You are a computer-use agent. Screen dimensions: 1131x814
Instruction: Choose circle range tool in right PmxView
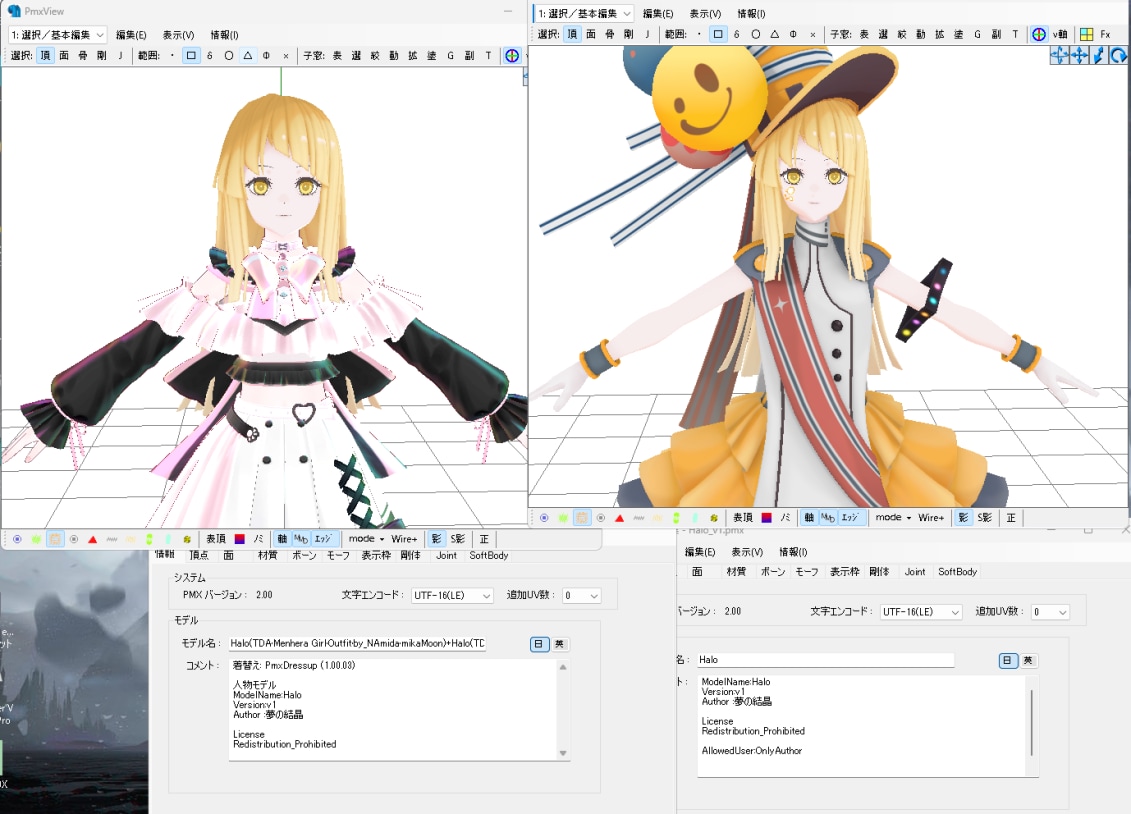click(x=755, y=34)
